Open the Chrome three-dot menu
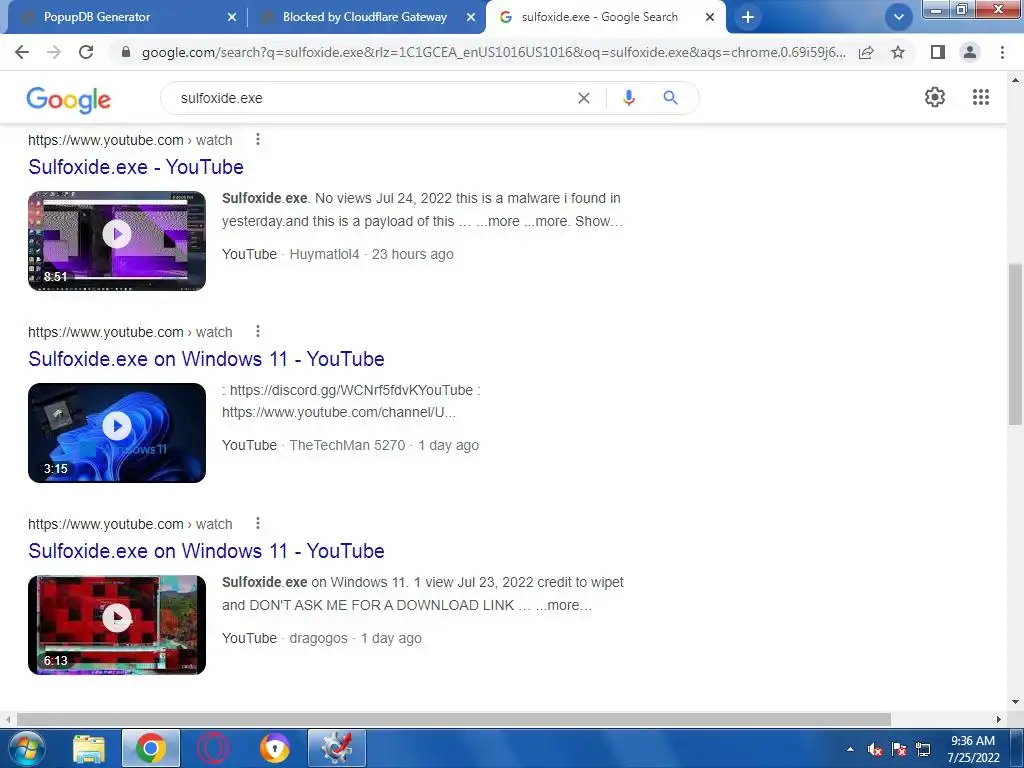Image resolution: width=1024 pixels, height=768 pixels. pos(1002,52)
